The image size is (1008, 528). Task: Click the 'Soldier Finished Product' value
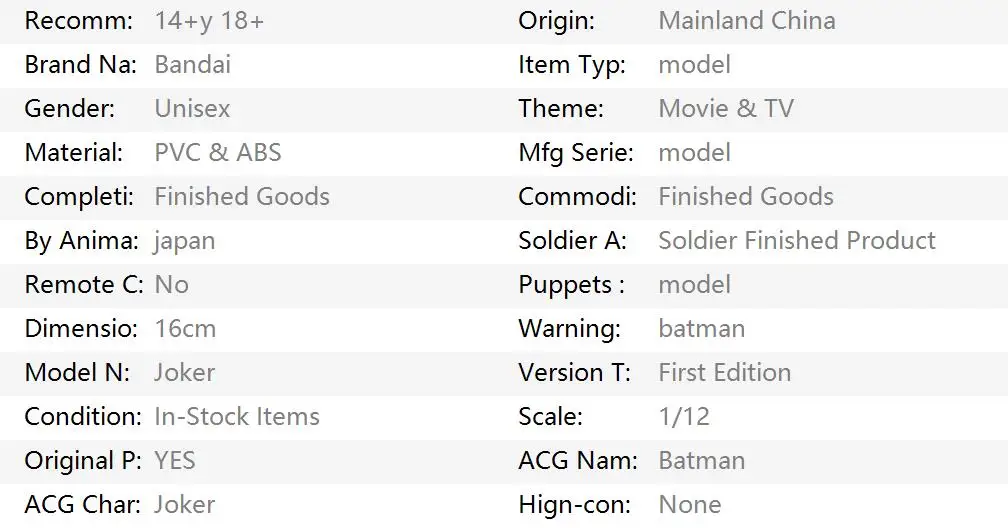click(x=796, y=241)
